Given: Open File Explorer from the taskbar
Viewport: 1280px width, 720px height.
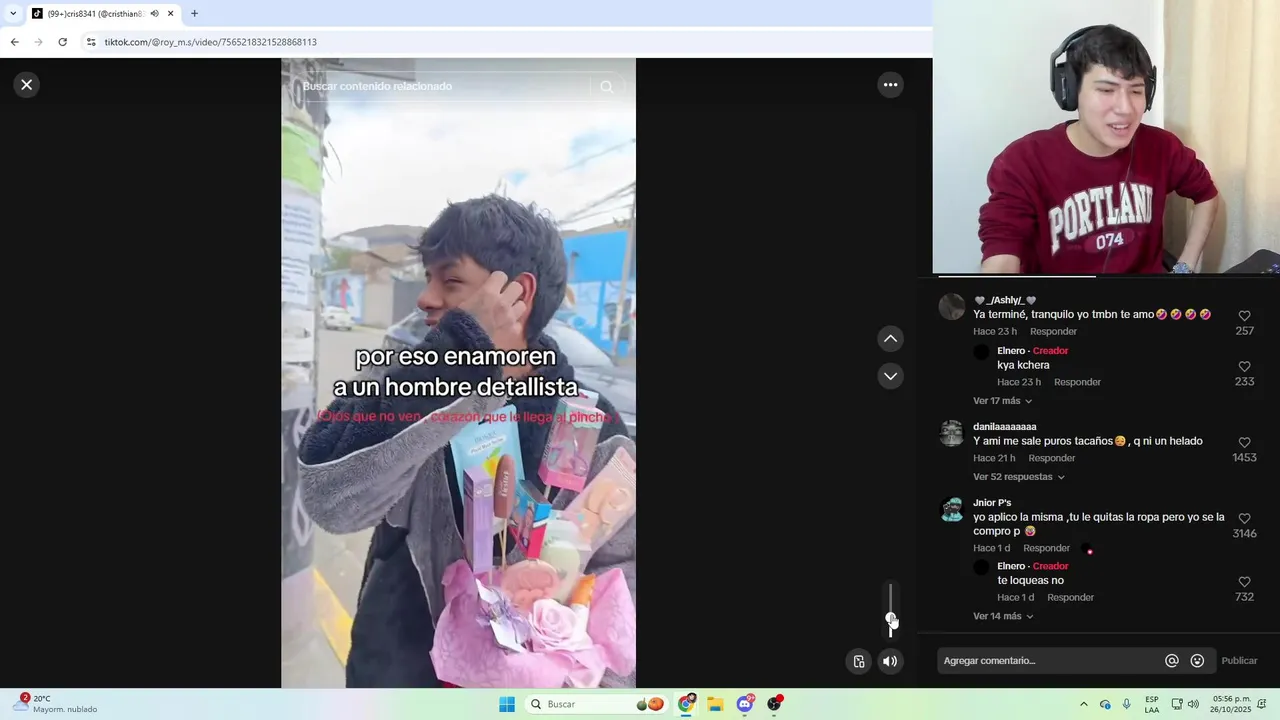Looking at the screenshot, I should tap(715, 704).
